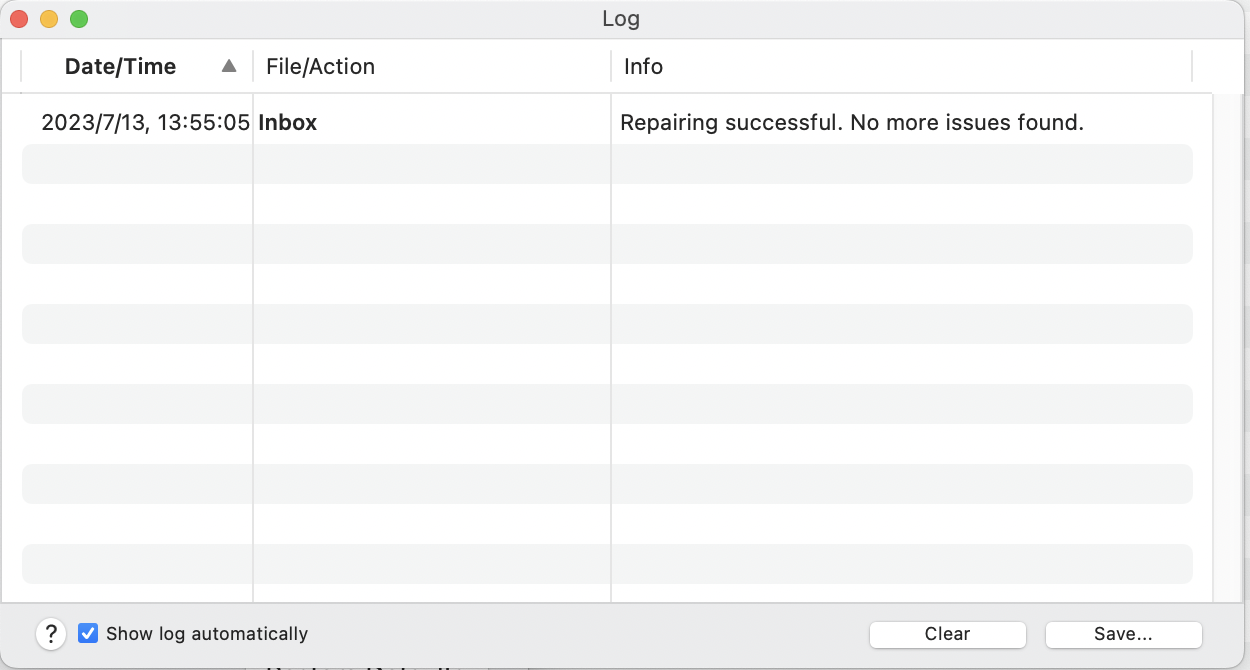
Task: Open the save dialog with Save... button
Action: [x=1122, y=634]
